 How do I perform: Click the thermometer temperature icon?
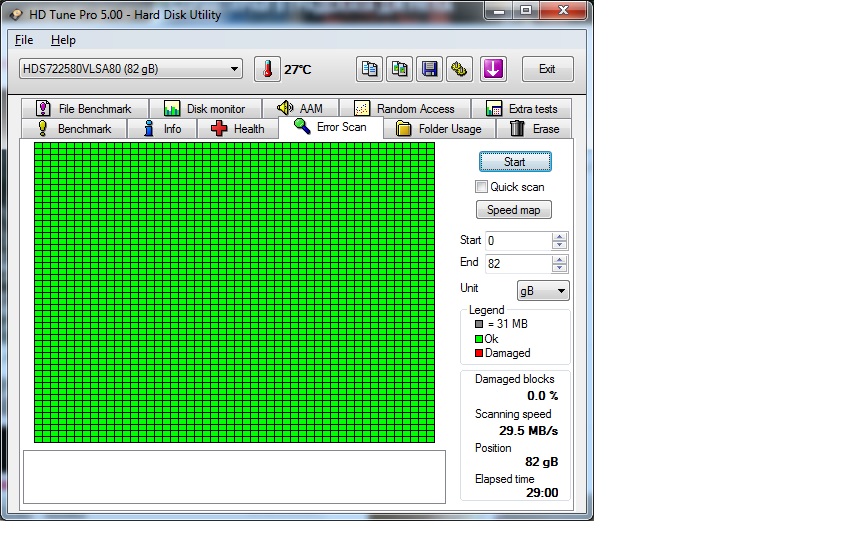[x=267, y=69]
